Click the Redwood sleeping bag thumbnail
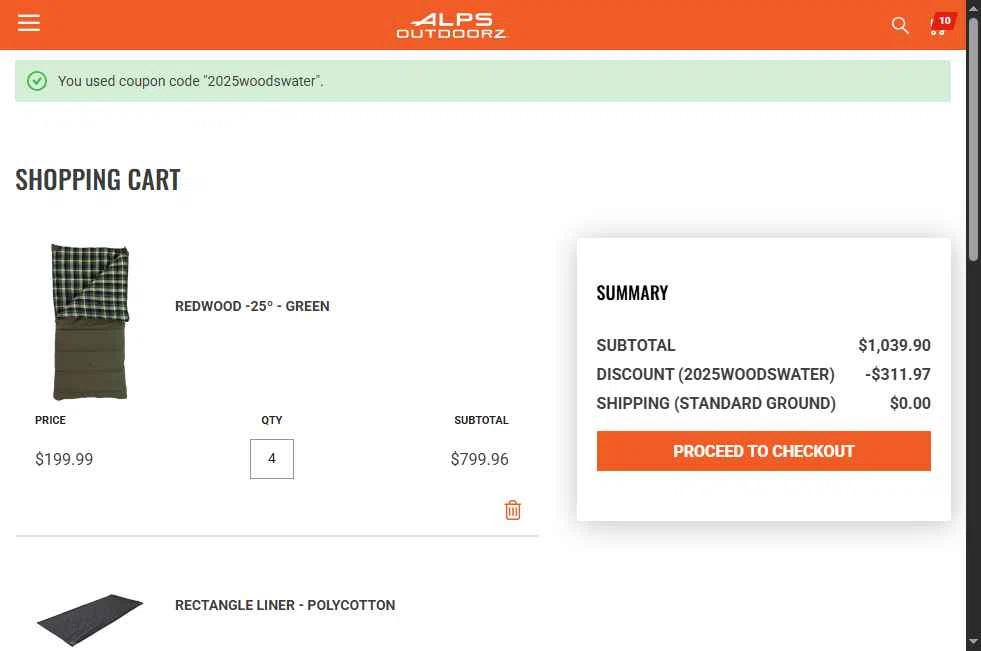 pos(90,321)
